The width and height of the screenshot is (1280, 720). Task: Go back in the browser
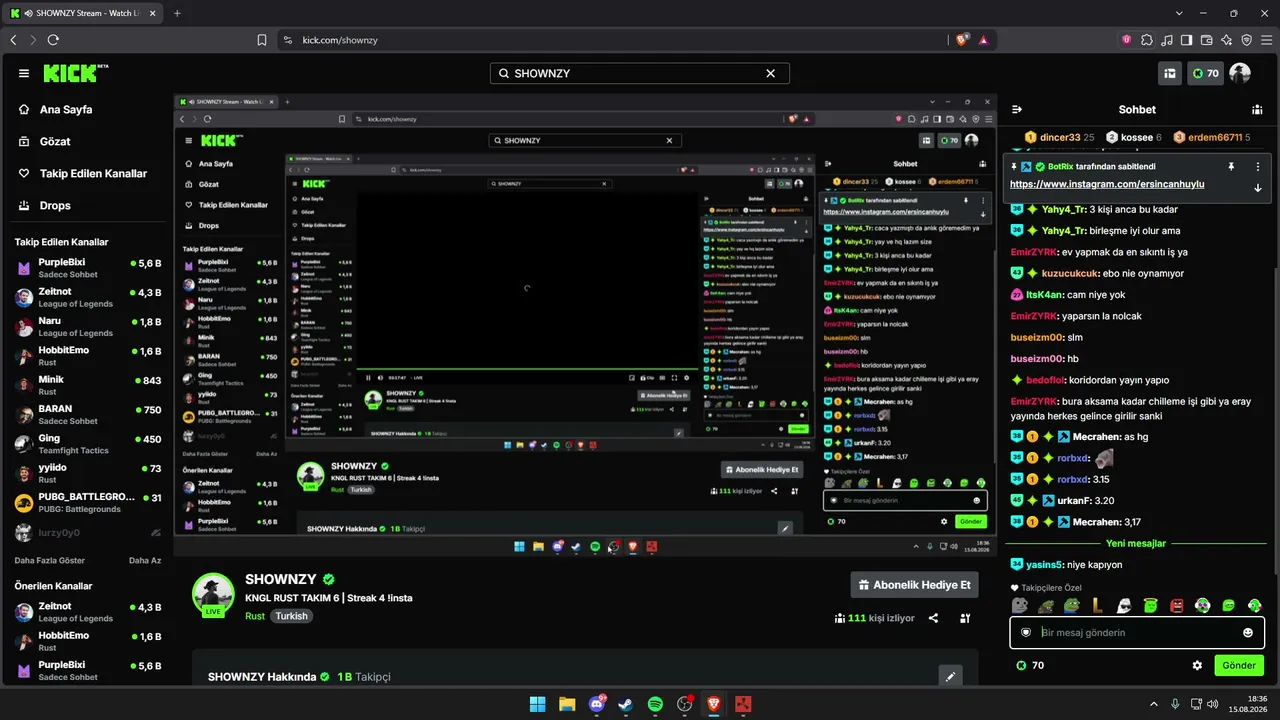point(13,40)
